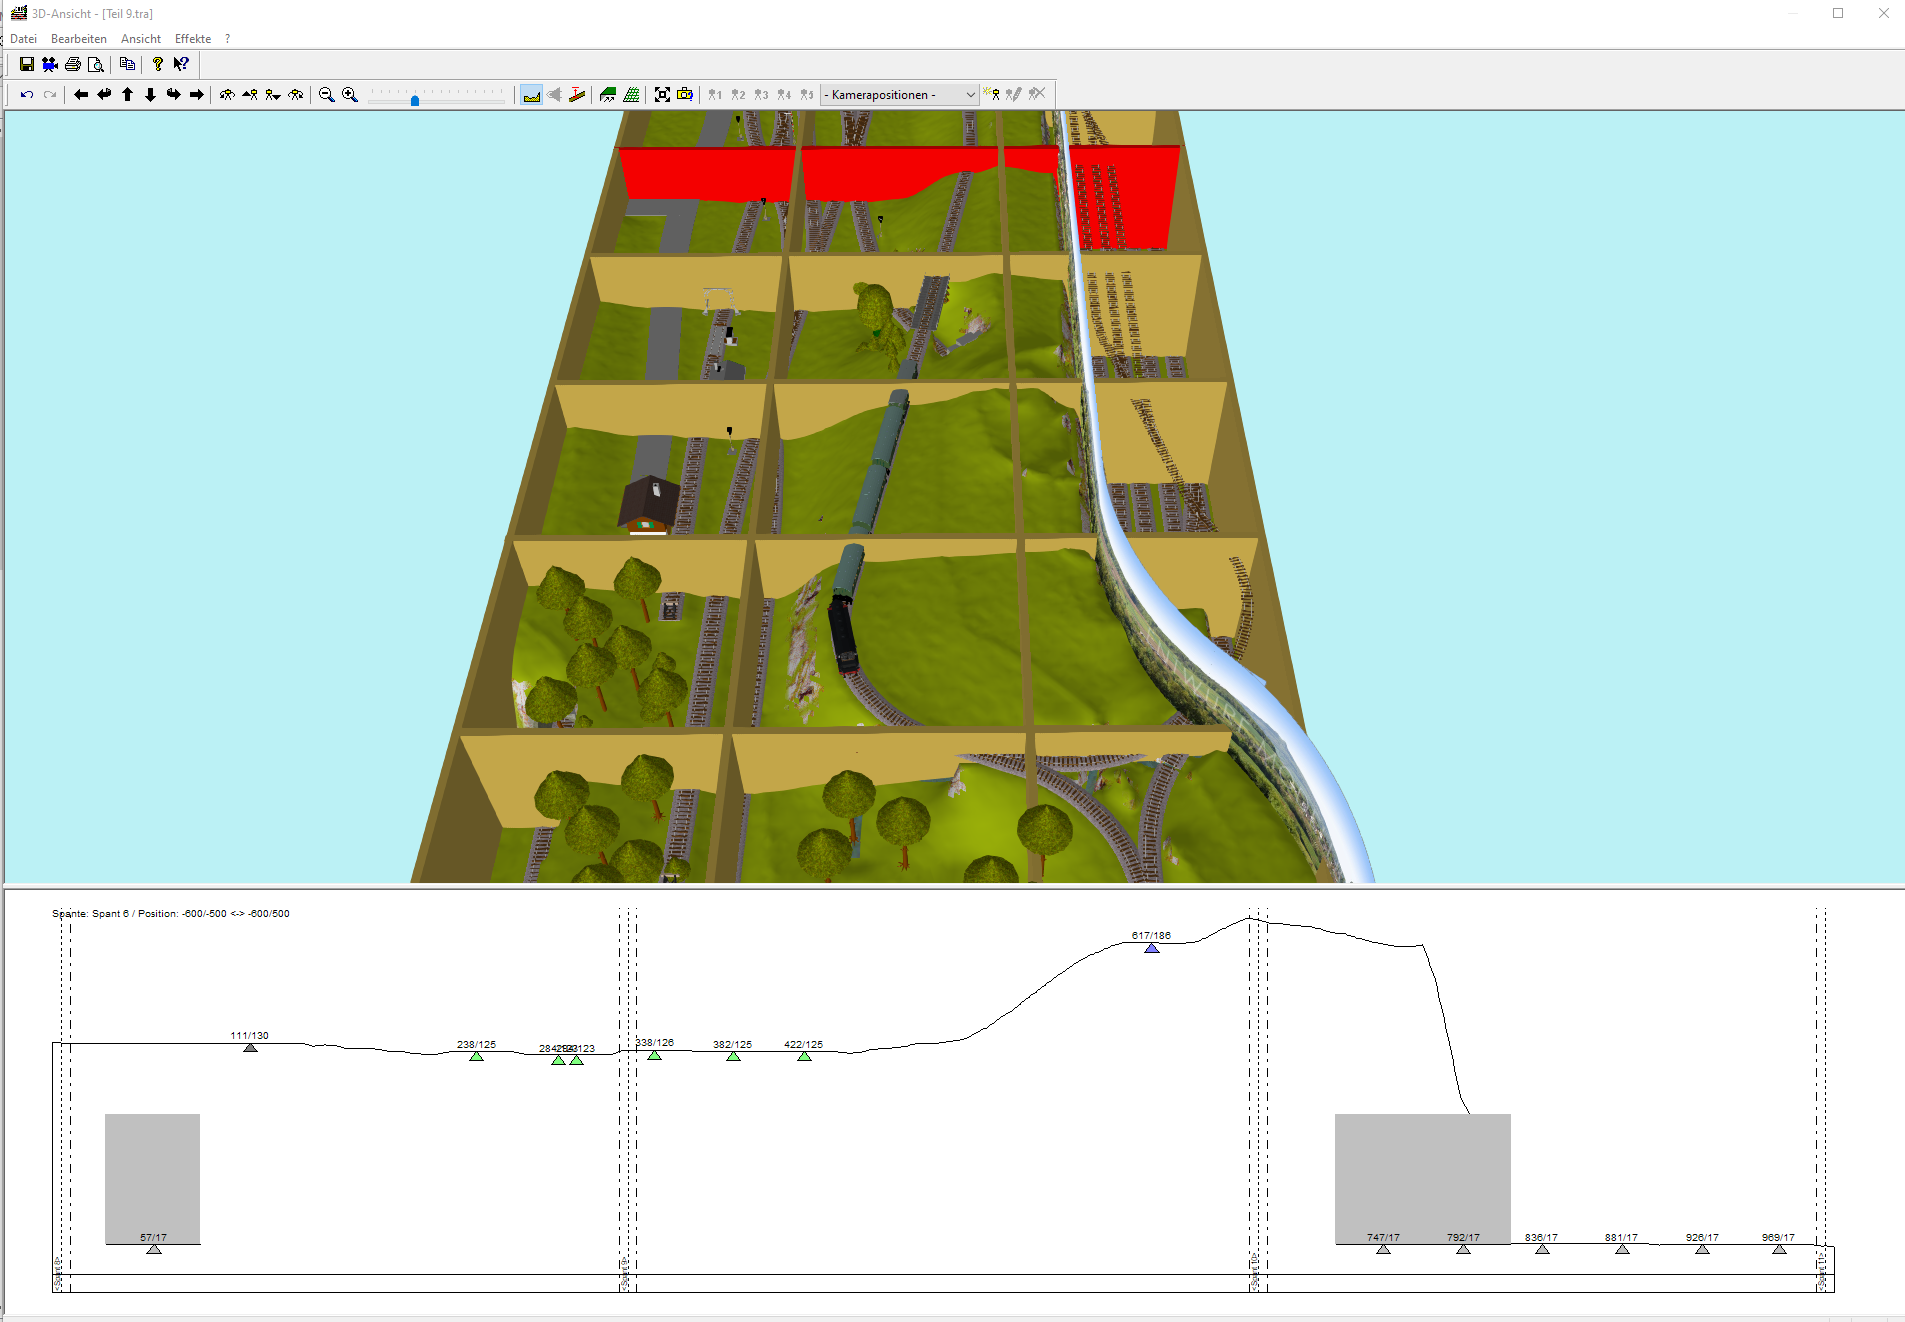Raise camera with tripod up icon

250,94
